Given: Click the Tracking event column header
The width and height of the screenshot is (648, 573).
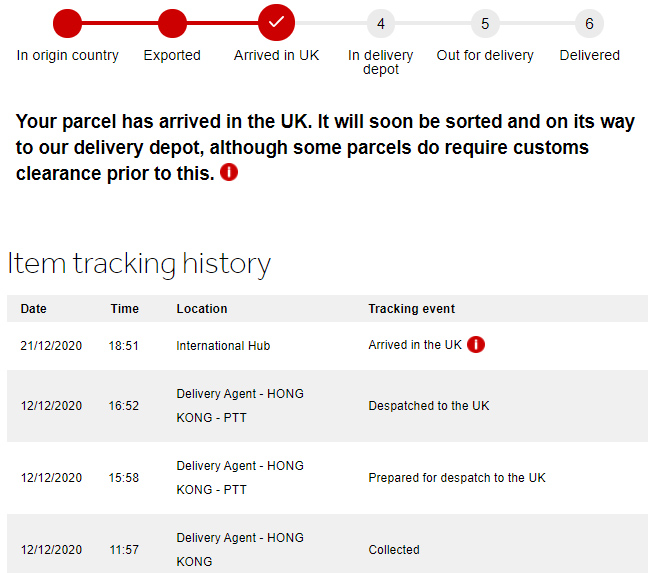Looking at the screenshot, I should click(x=412, y=309).
